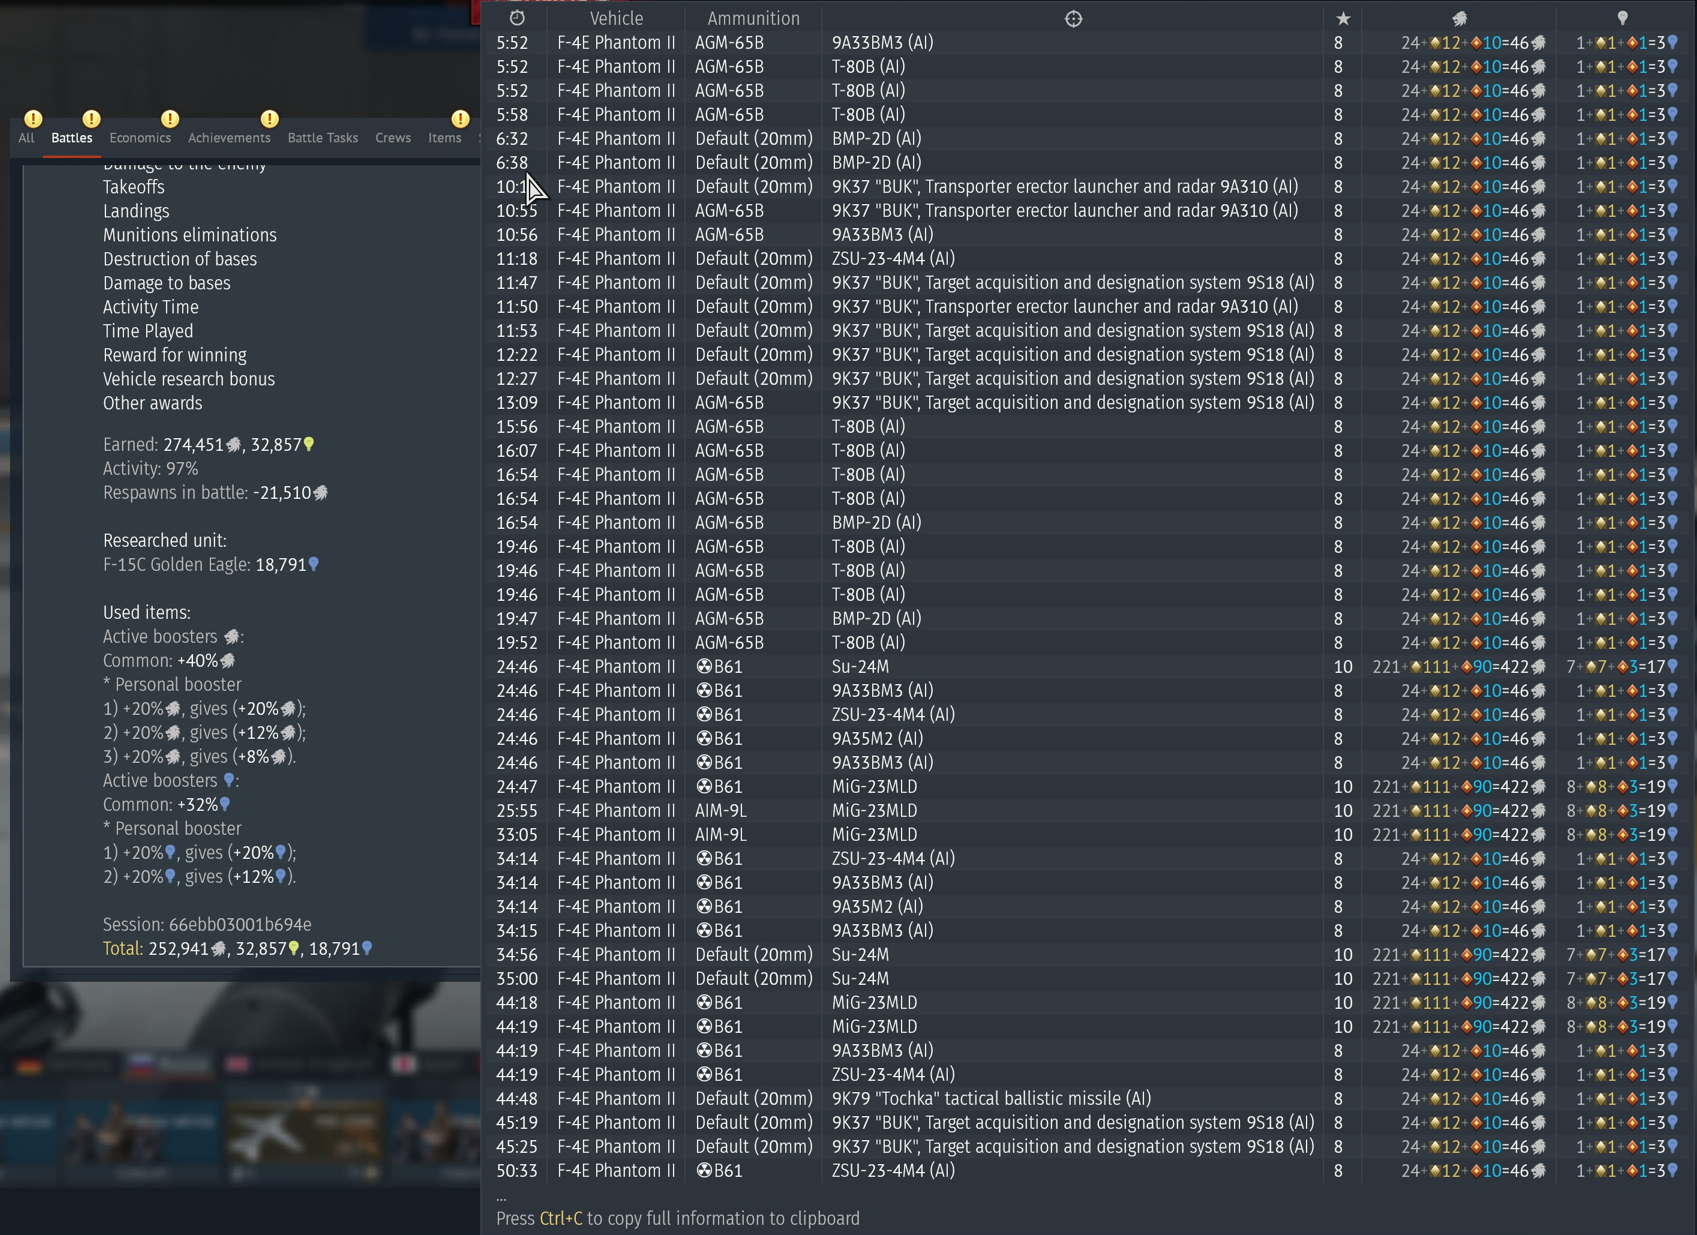Click the warning badge above the All tab

coord(33,118)
